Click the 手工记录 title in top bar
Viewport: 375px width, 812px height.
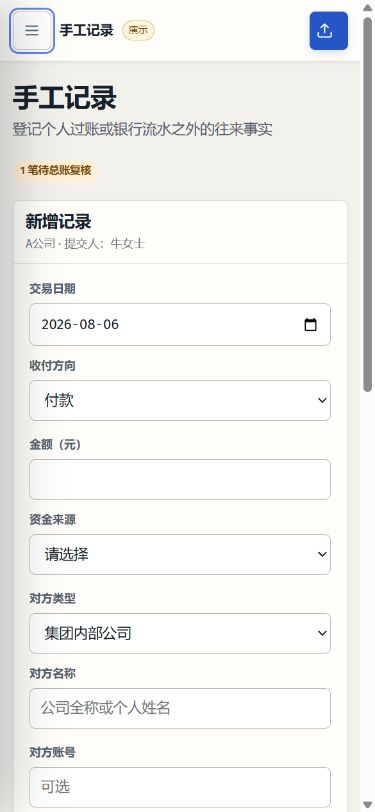pos(86,31)
